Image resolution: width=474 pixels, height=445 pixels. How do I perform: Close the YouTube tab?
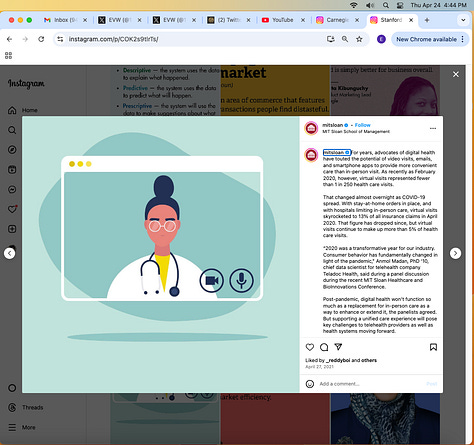303,20
